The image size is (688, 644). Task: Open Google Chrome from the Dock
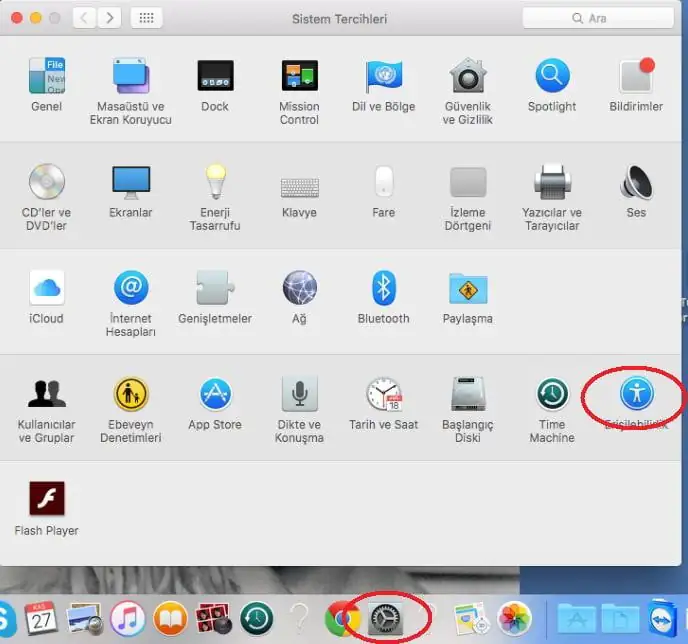(340, 619)
